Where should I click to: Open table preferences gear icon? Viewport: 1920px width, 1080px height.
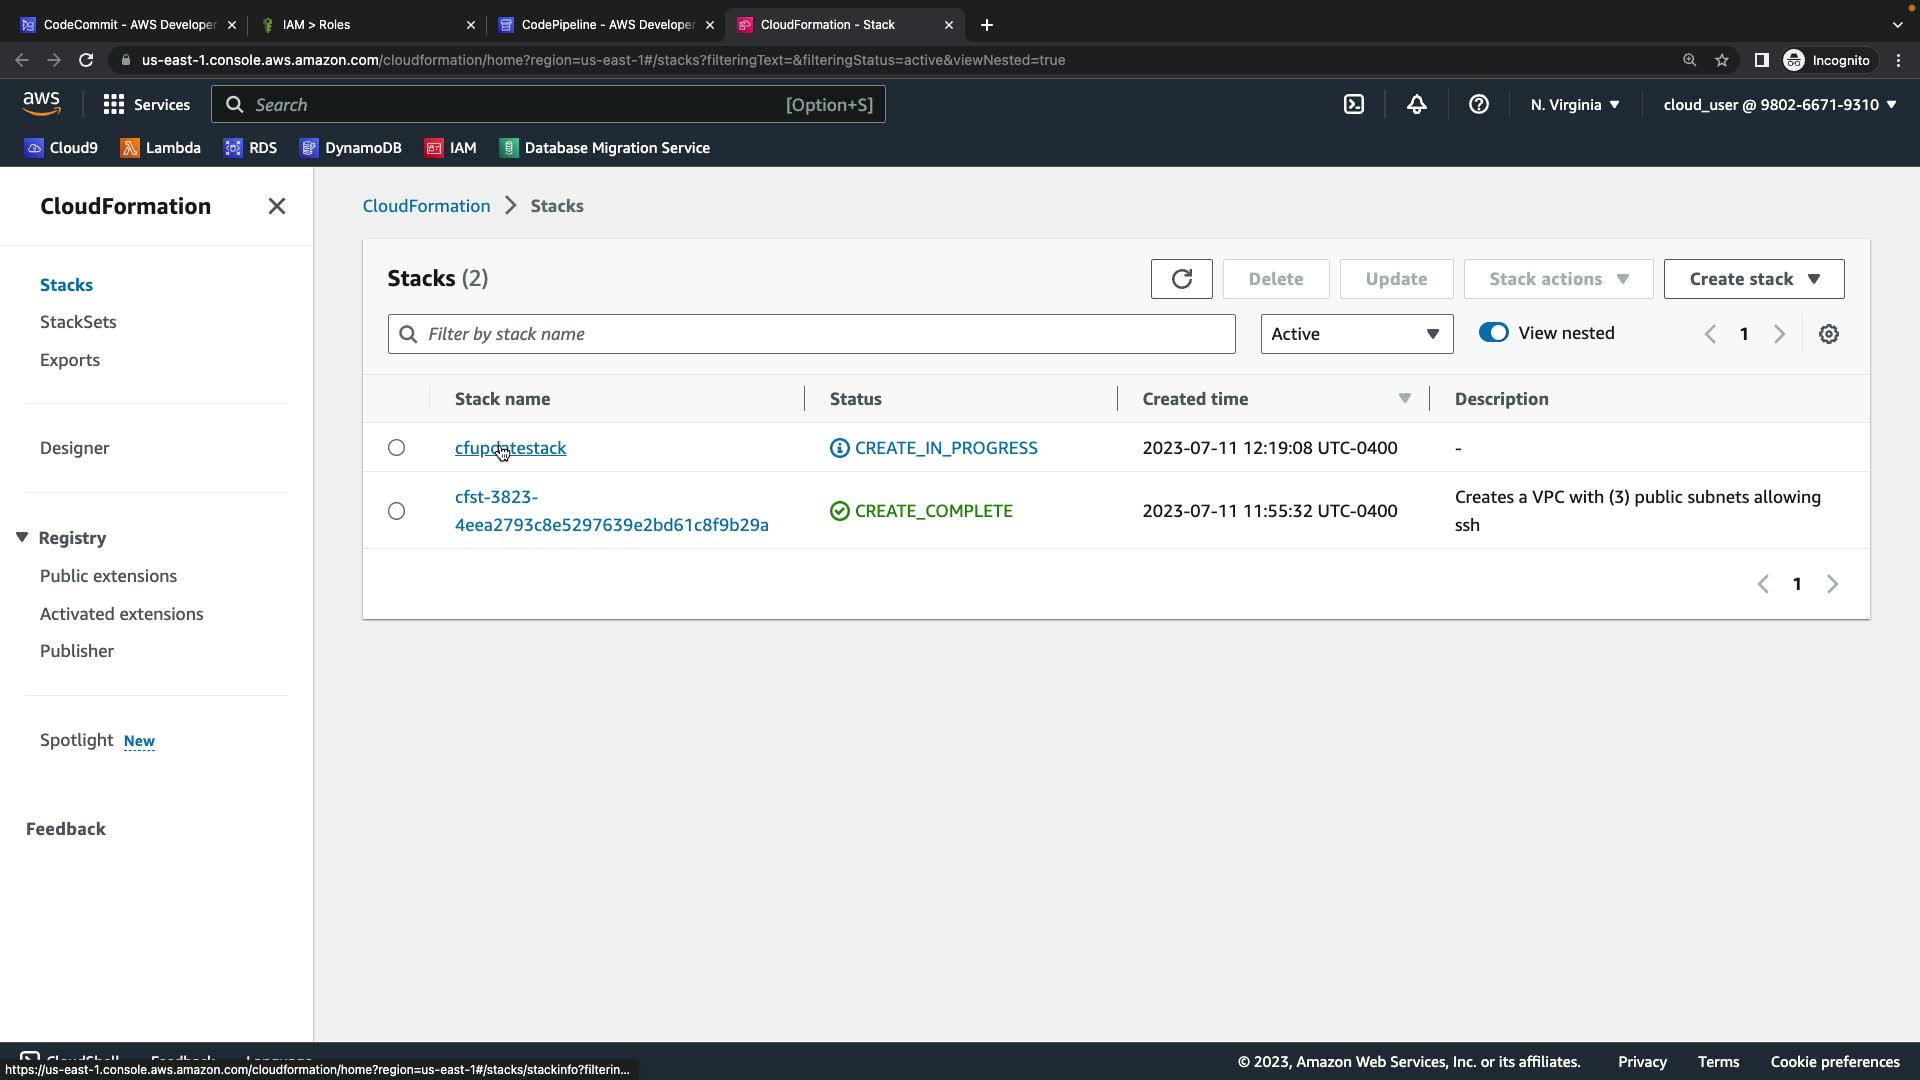pyautogui.click(x=1828, y=334)
